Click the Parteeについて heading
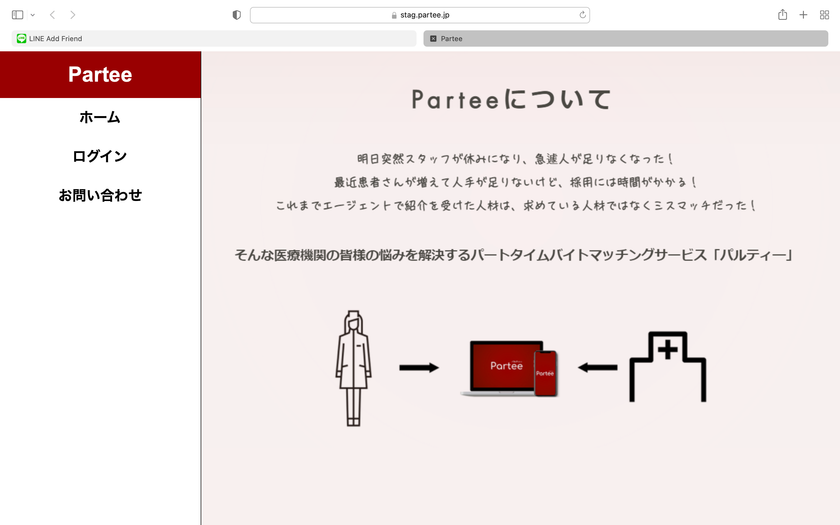 pos(511,99)
